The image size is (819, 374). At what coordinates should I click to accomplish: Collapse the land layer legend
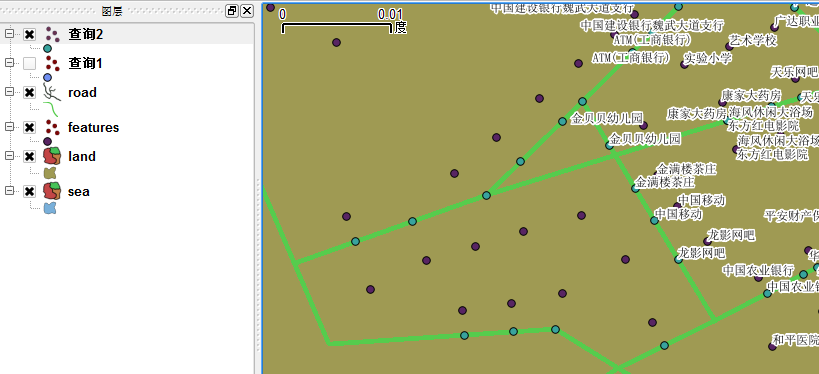pyautogui.click(x=9, y=156)
